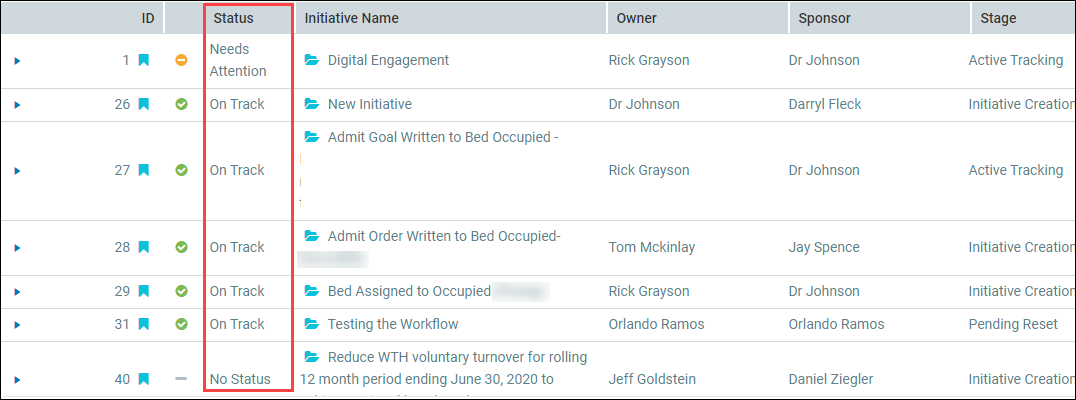Screen dimensions: 1076x400
Task: Click the bookmark icon beside ID 27
Action: tap(143, 170)
